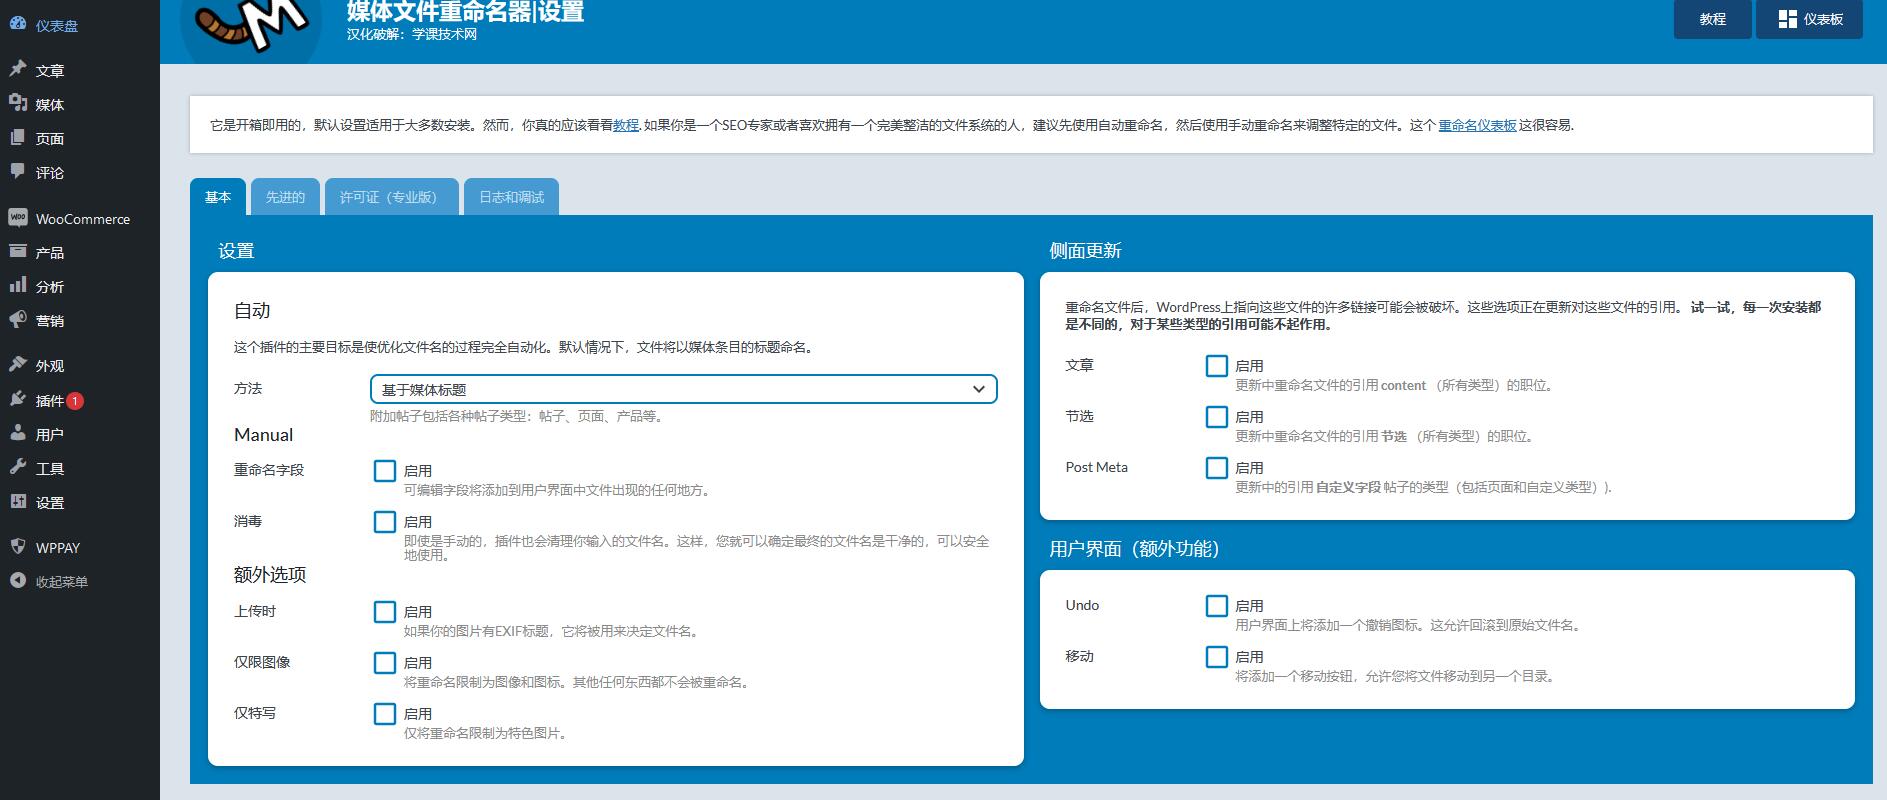The height and width of the screenshot is (800, 1887).
Task: Enable the Undo checkbox
Action: [1217, 606]
